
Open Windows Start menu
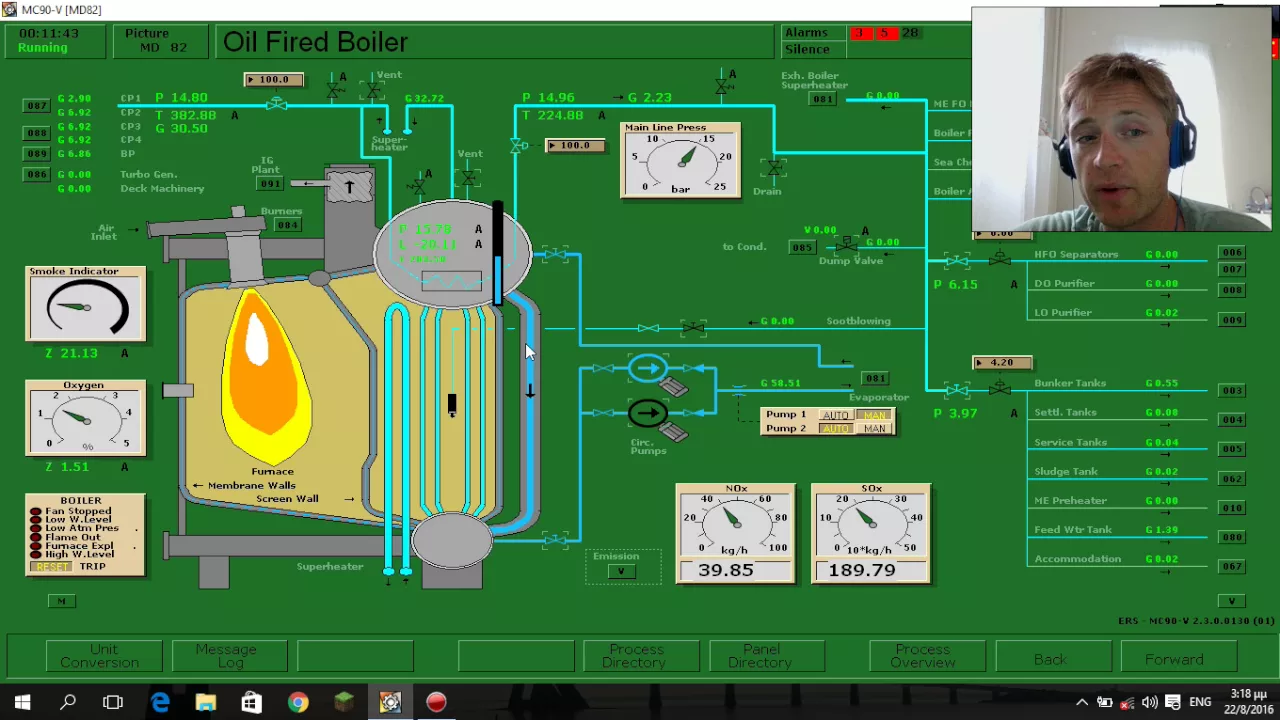click(x=22, y=702)
